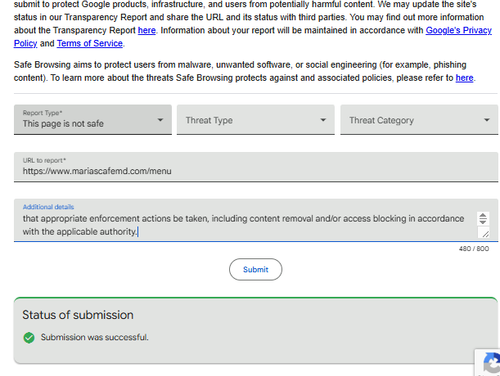The image size is (500, 376).
Task: Open the Report Type dropdown
Action: pos(93,120)
